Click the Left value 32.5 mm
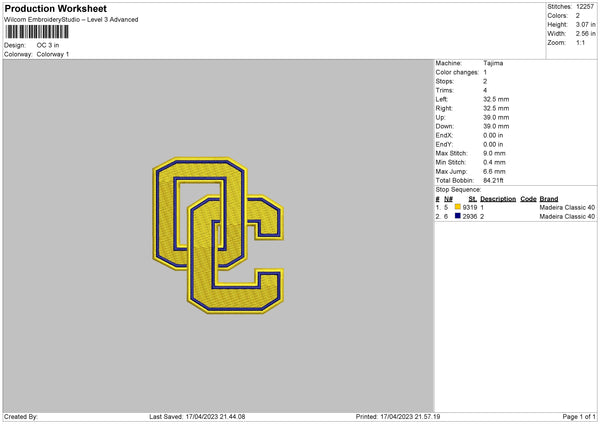 pyautogui.click(x=496, y=99)
